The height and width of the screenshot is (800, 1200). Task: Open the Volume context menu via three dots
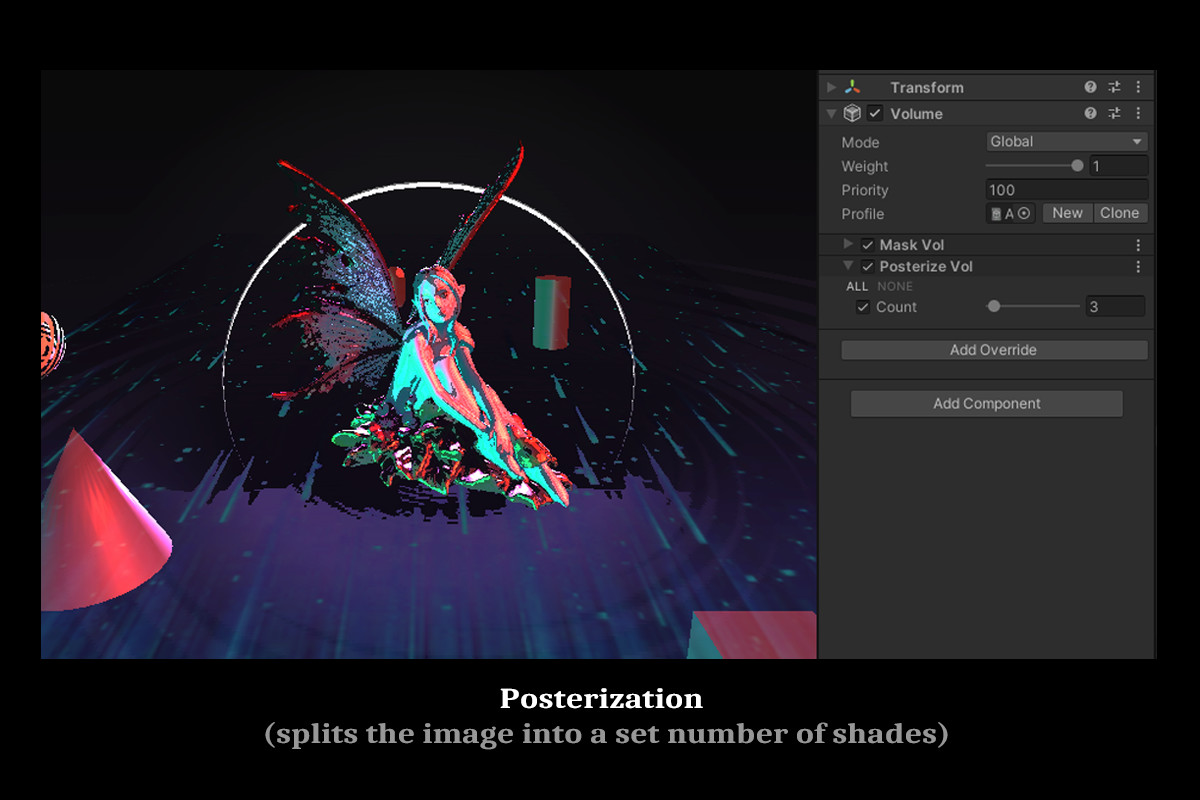1138,113
